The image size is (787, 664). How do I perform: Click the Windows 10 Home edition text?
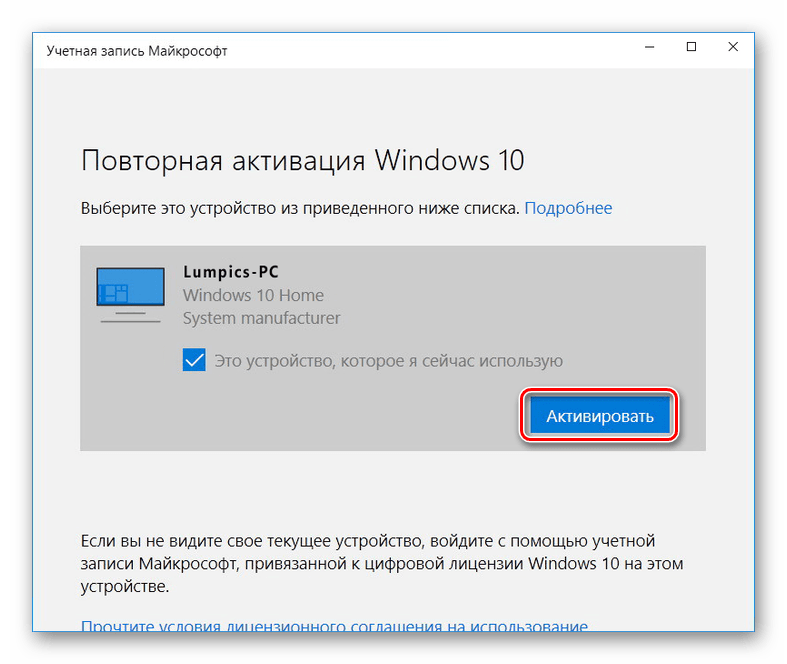click(253, 295)
